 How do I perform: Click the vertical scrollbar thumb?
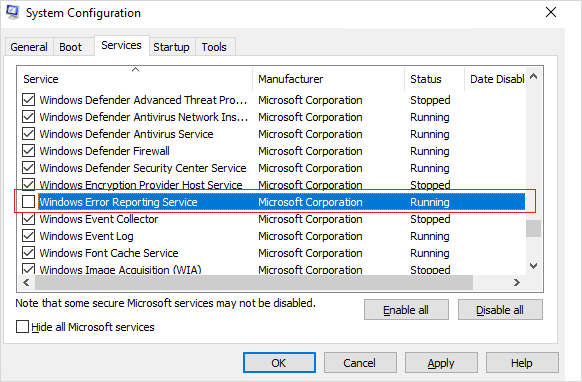coord(534,228)
